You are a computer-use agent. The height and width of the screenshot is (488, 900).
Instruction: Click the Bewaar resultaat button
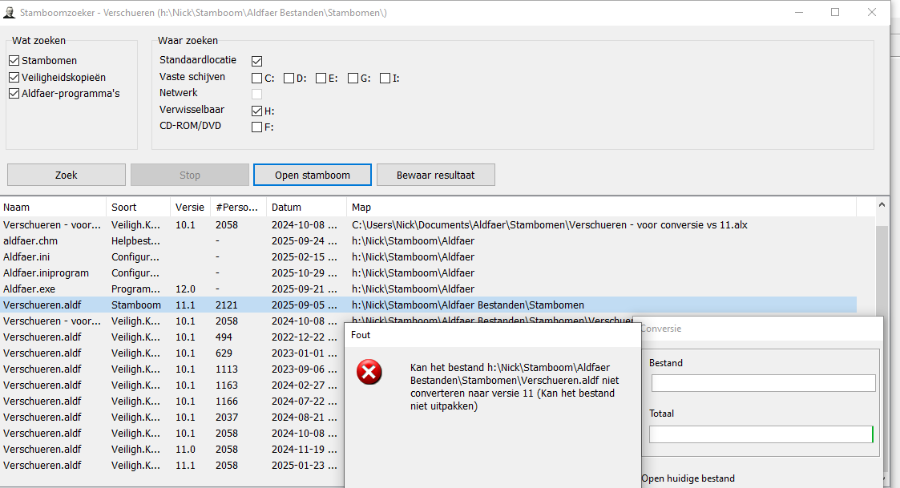pyautogui.click(x=435, y=175)
